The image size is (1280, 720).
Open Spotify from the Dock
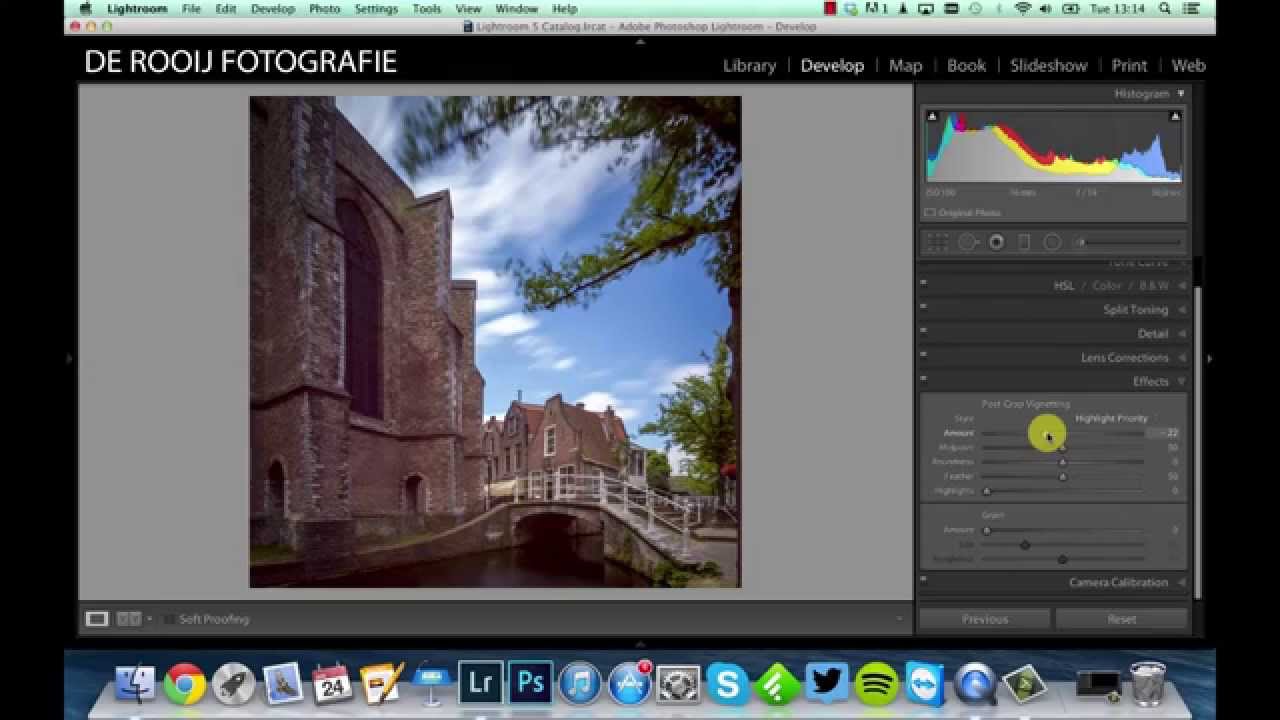(877, 685)
